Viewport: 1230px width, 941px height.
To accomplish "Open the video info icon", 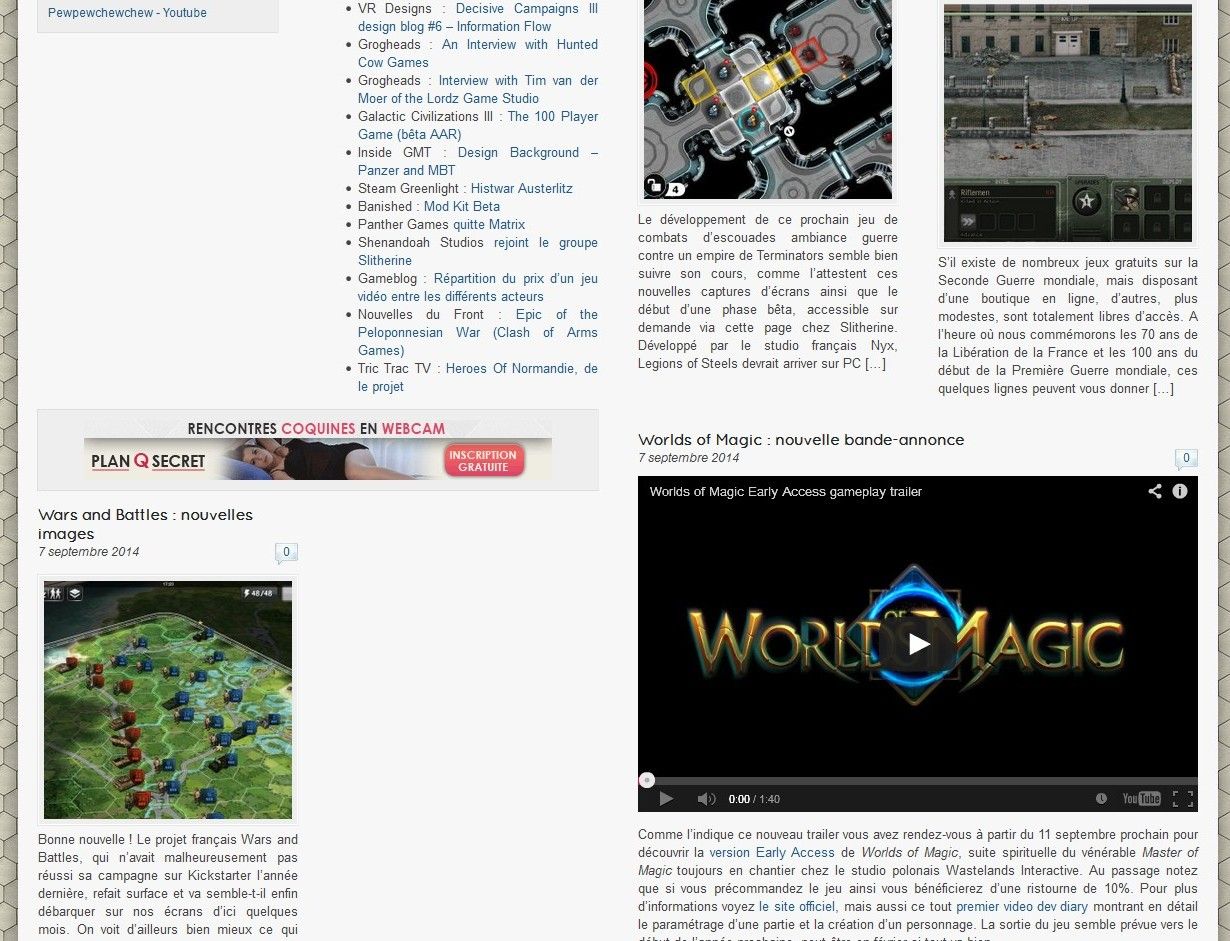I will 1180,491.
